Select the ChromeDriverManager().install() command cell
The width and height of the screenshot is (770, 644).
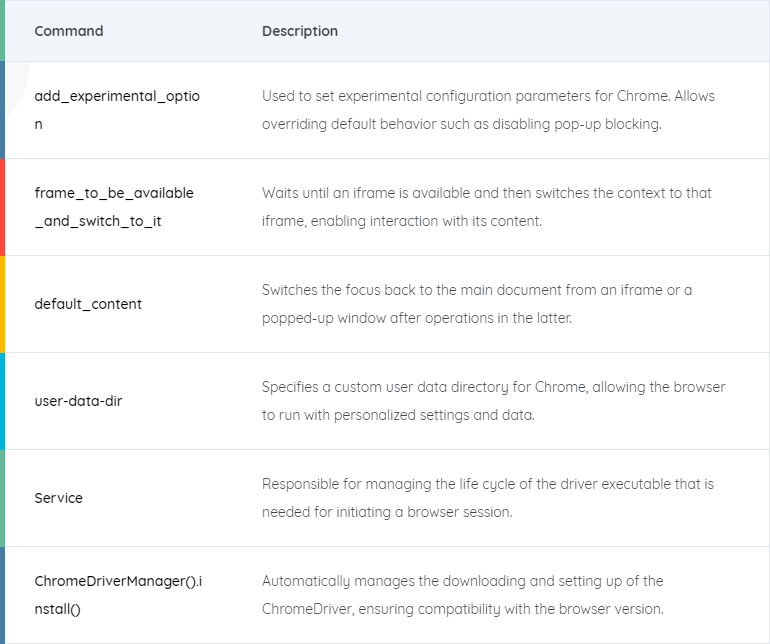(x=118, y=595)
